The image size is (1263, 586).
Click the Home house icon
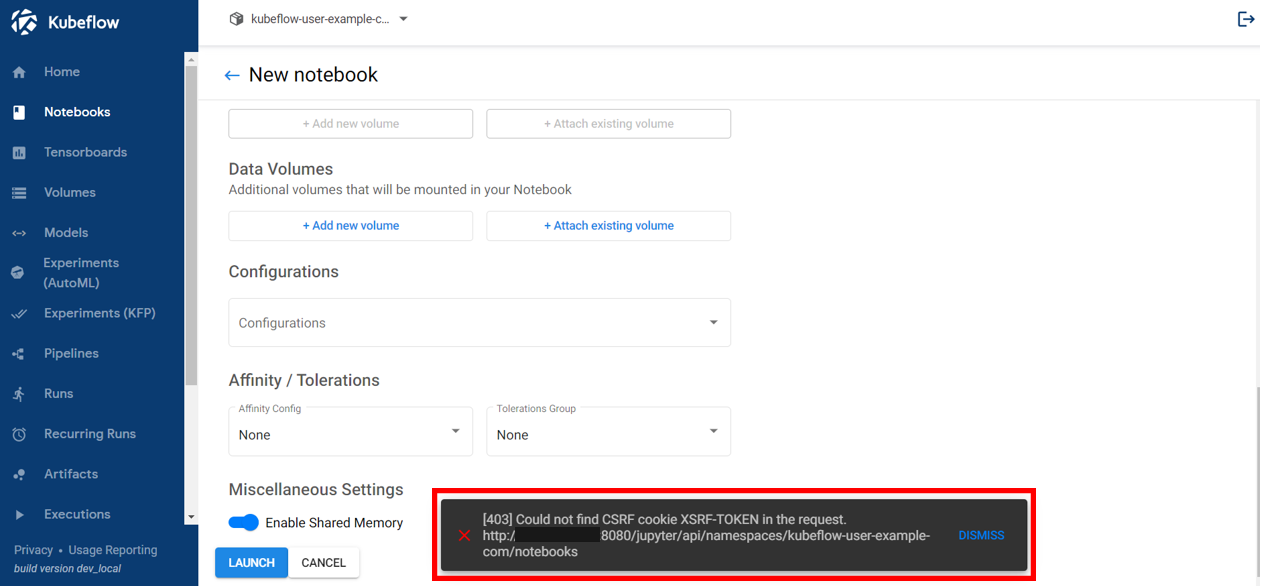click(x=19, y=72)
